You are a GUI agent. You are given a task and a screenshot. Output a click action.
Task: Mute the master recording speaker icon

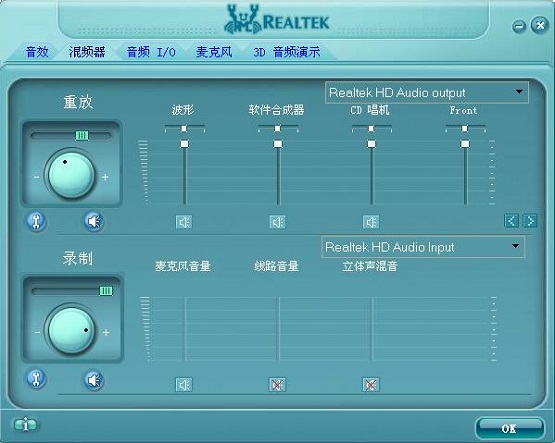tap(94, 380)
